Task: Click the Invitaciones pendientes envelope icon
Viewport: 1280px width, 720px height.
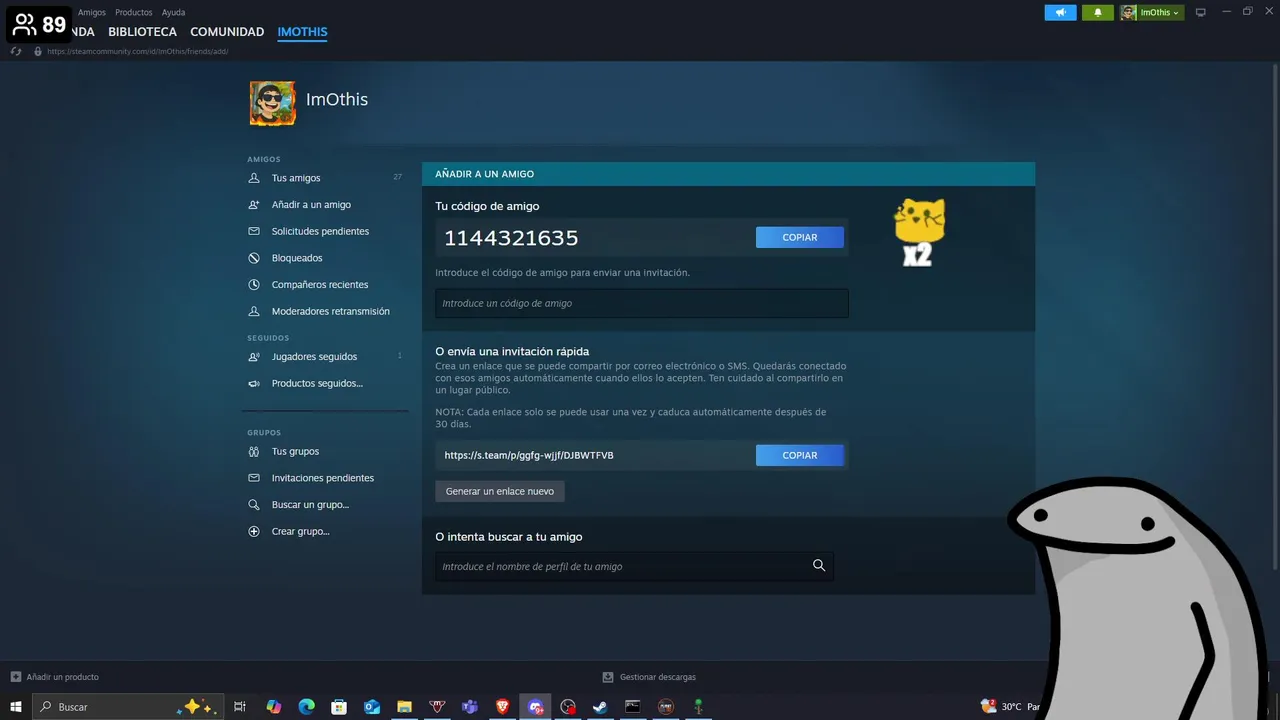Action: [254, 478]
